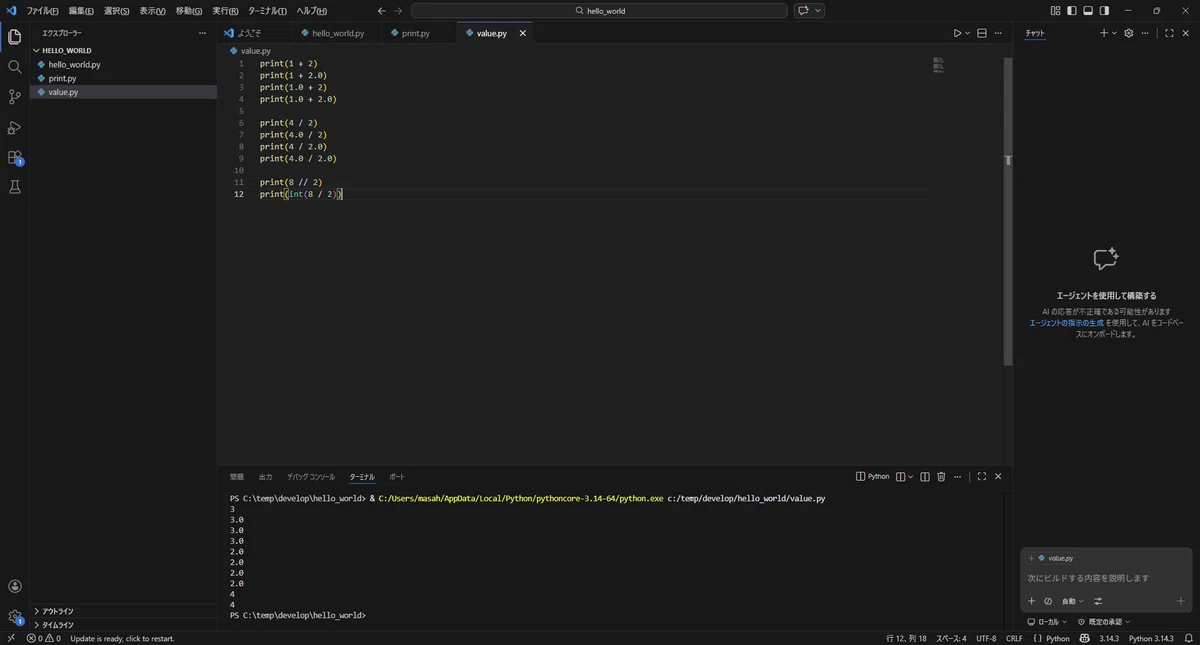Open the 編集 menu
Viewport: 1200px width, 645px height.
coord(81,11)
